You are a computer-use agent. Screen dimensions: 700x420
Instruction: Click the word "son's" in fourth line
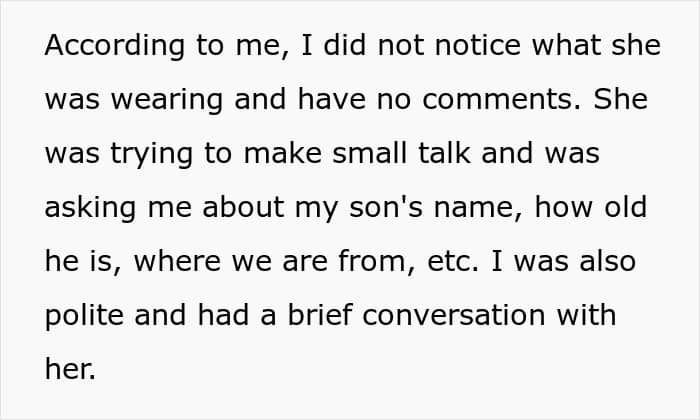386,208
